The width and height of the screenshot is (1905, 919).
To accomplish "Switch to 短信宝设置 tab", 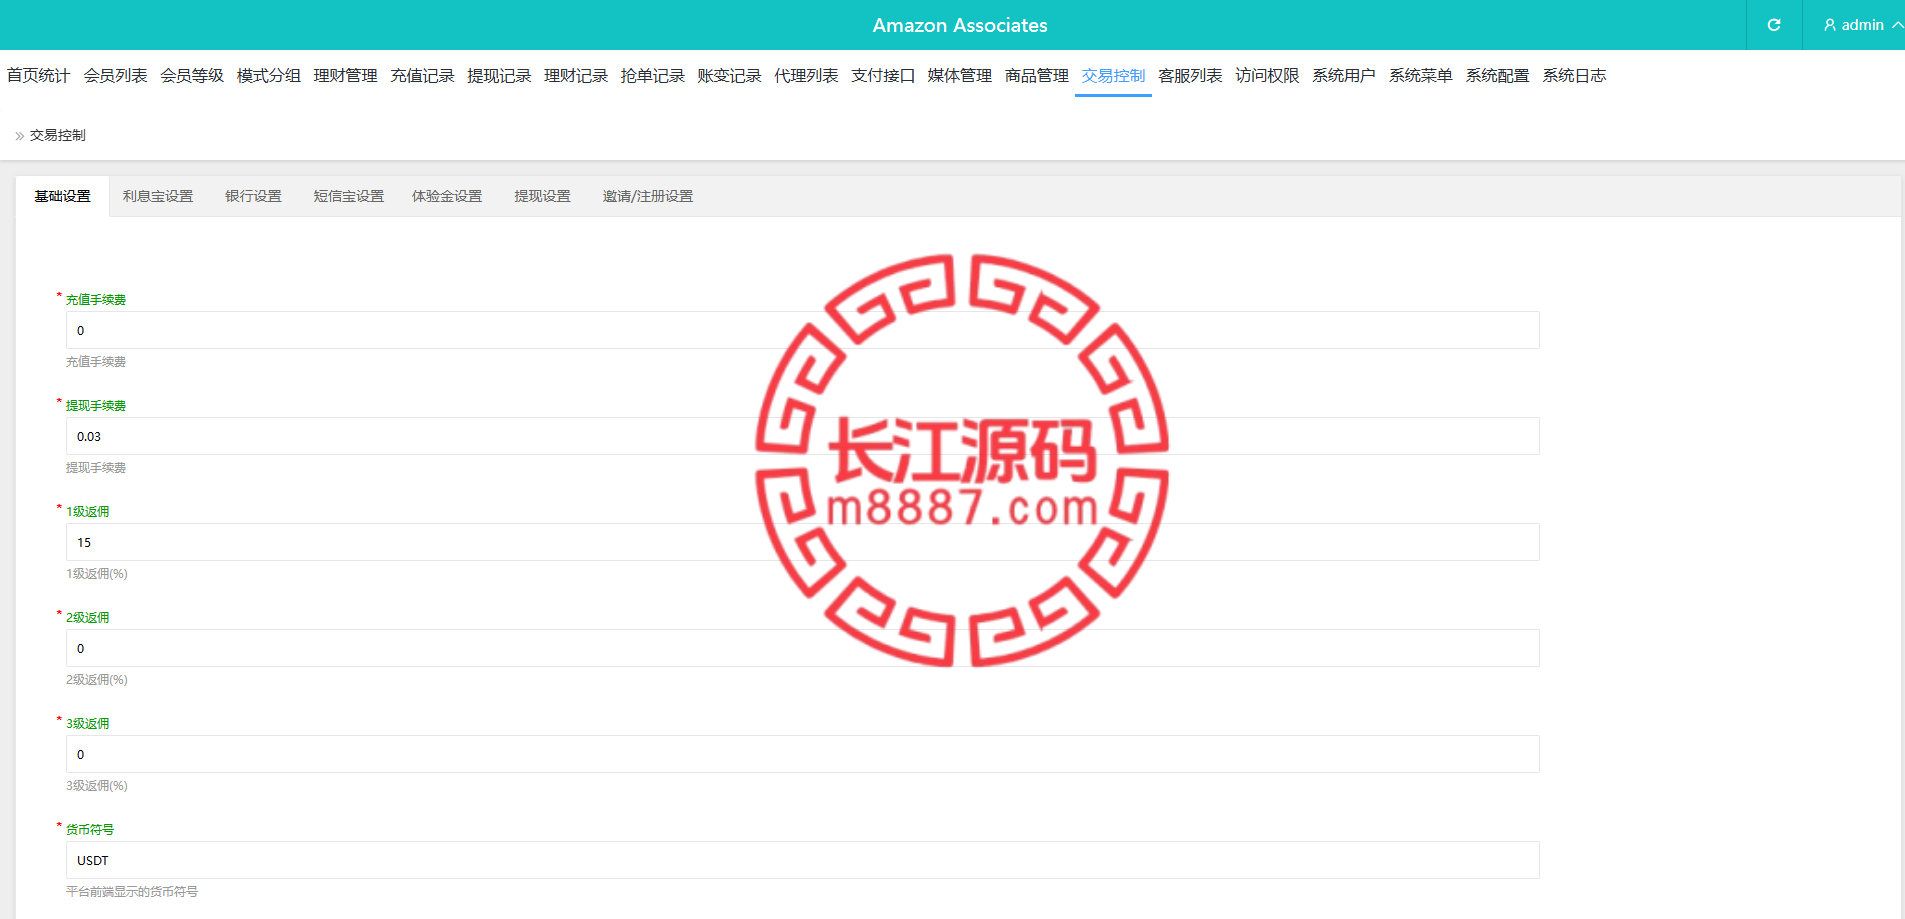I will (x=348, y=196).
